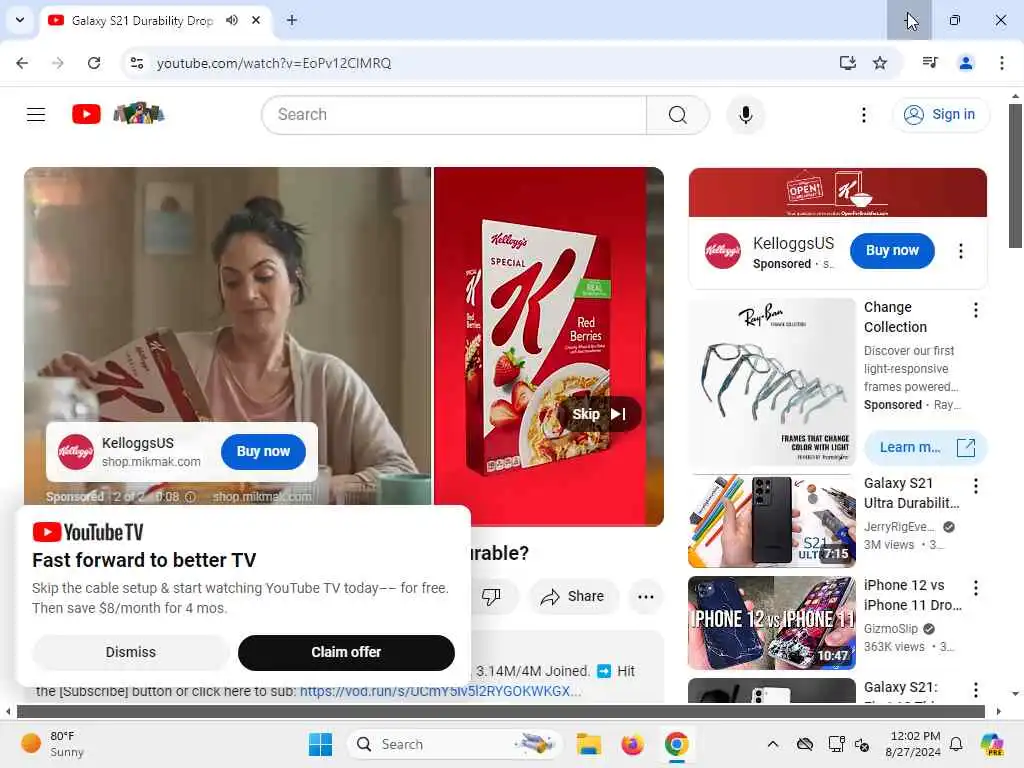Open the KelloggsUS channel avatar in sidebar

722,251
